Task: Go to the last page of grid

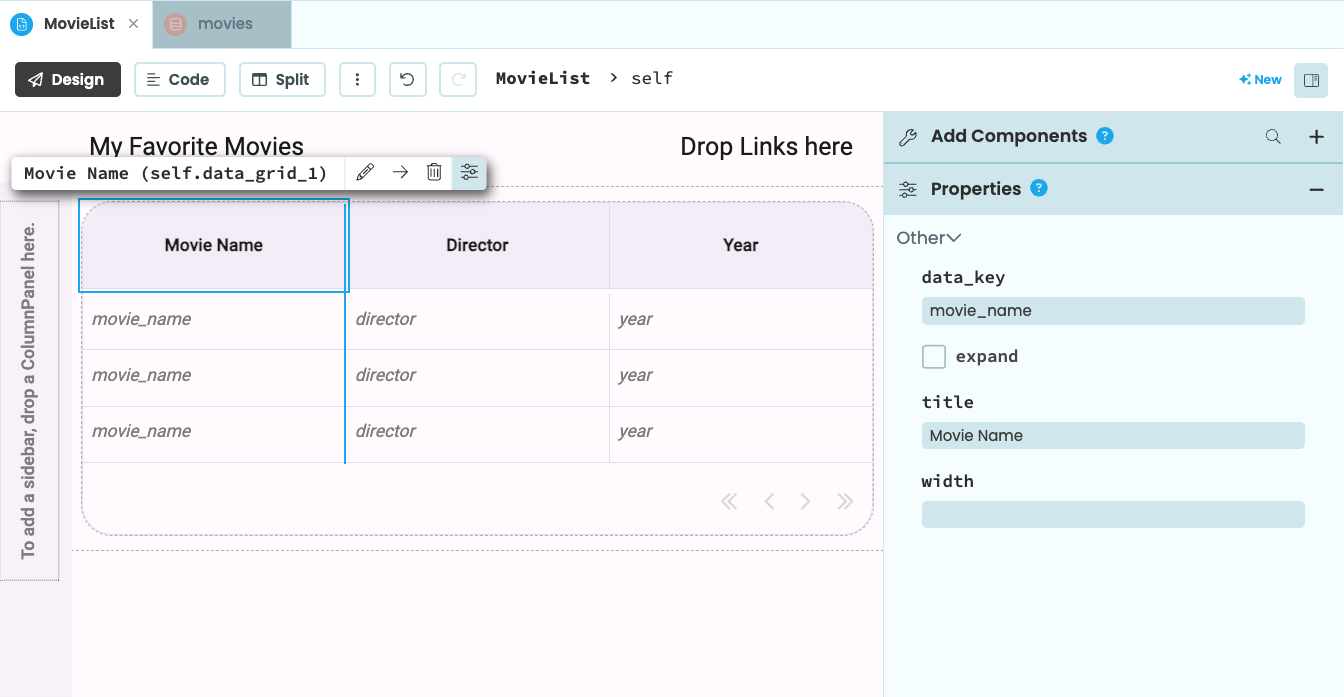Action: click(845, 502)
